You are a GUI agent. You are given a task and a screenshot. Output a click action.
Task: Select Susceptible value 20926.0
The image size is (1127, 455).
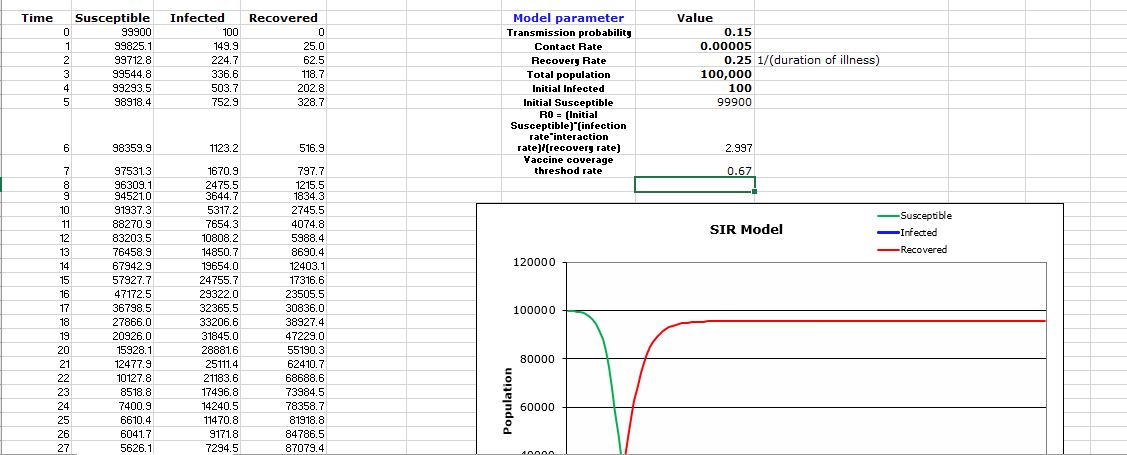[x=112, y=336]
